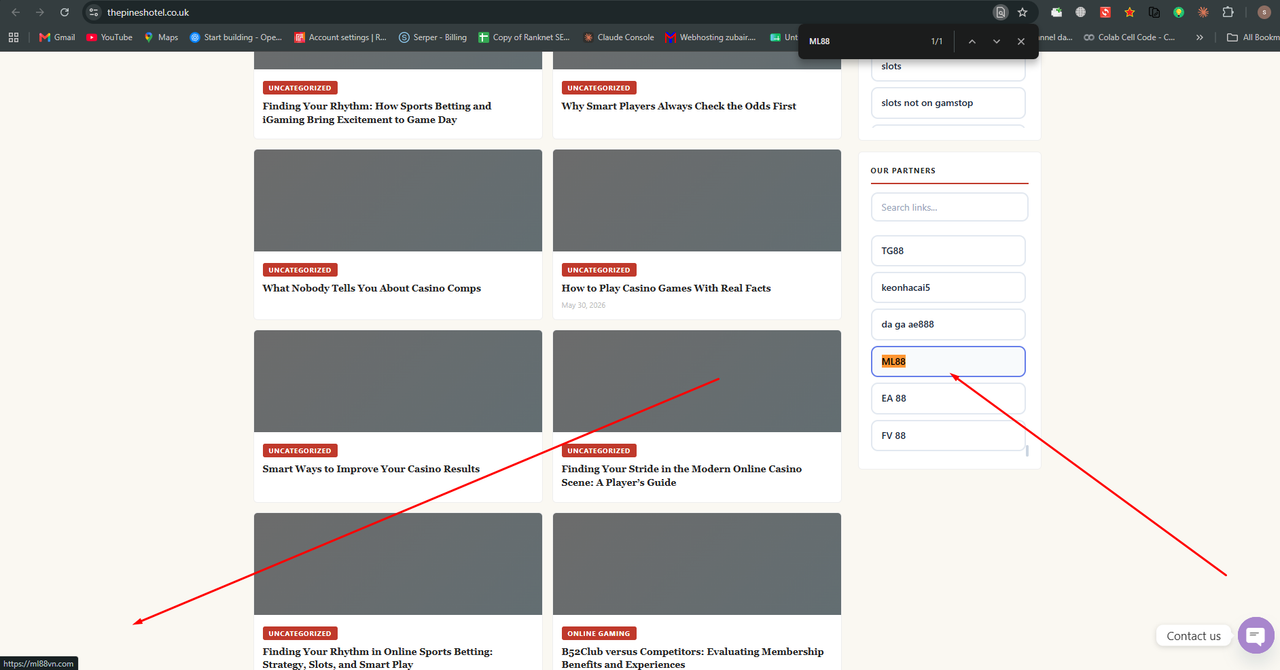Open Finding Your Stride in the Modern Online Casino
This screenshot has width=1280, height=670.
click(681, 475)
